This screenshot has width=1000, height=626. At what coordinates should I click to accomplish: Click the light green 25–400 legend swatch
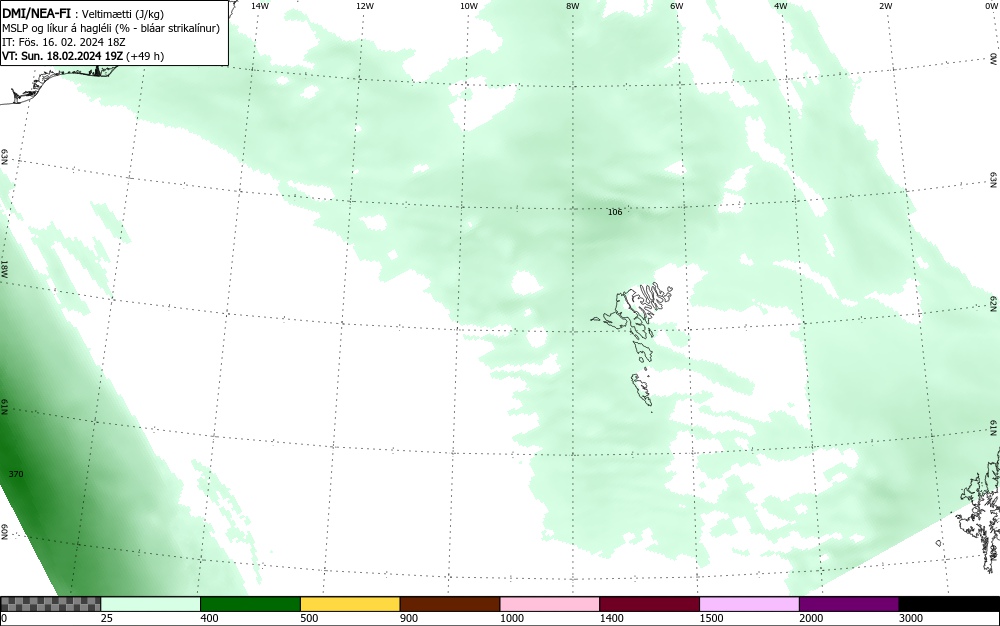point(151,604)
